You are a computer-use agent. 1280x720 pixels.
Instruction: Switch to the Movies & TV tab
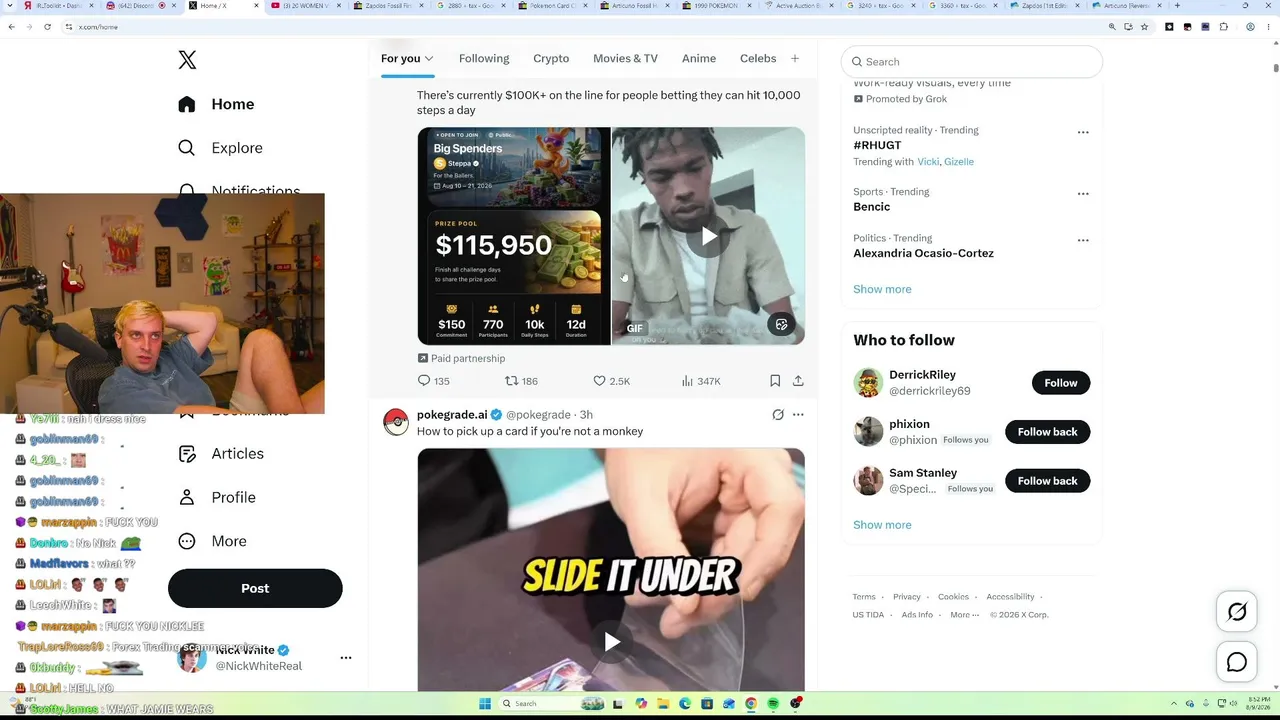(625, 58)
